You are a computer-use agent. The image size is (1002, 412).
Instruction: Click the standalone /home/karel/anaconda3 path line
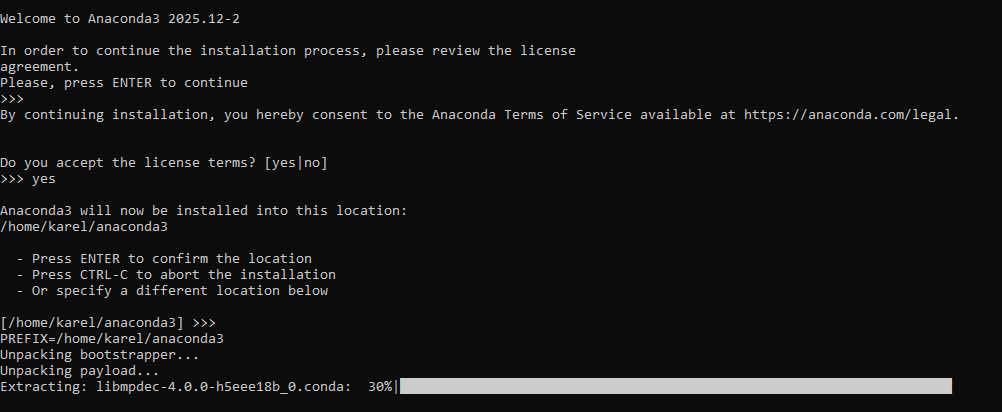[x=84, y=226]
